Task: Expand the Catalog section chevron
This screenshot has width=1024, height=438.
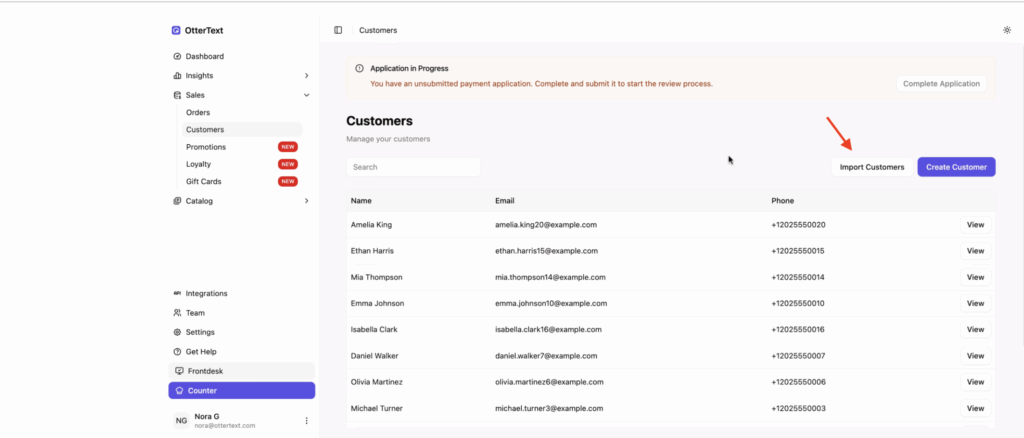Action: tap(306, 201)
